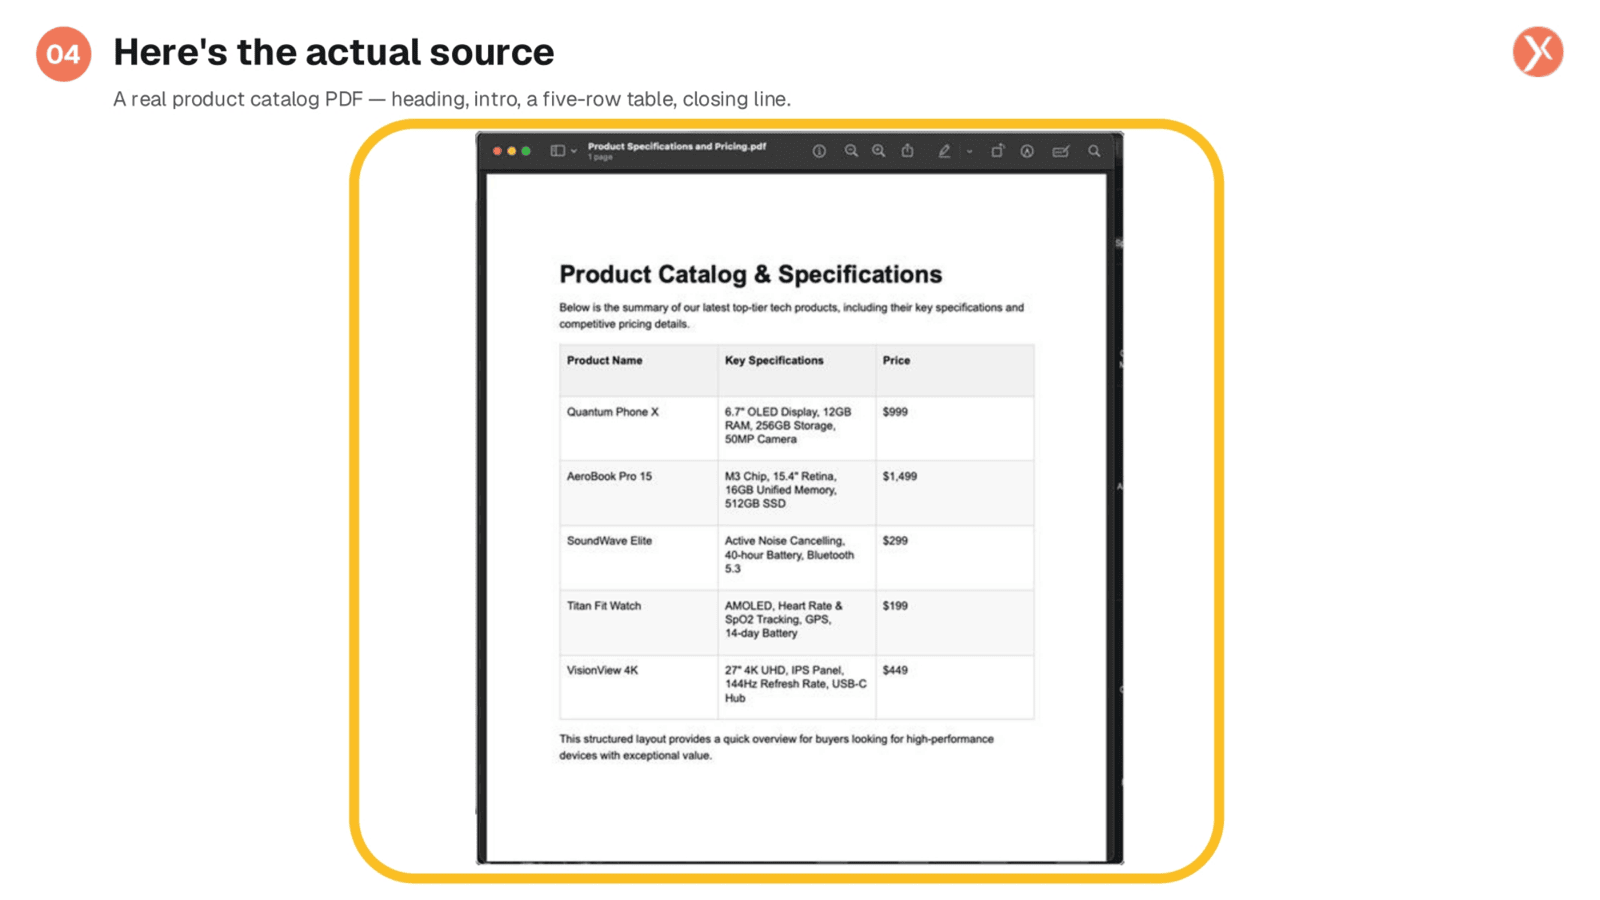Open the Share icon in Preview toolbar
The height and width of the screenshot is (900, 1600).
(908, 150)
